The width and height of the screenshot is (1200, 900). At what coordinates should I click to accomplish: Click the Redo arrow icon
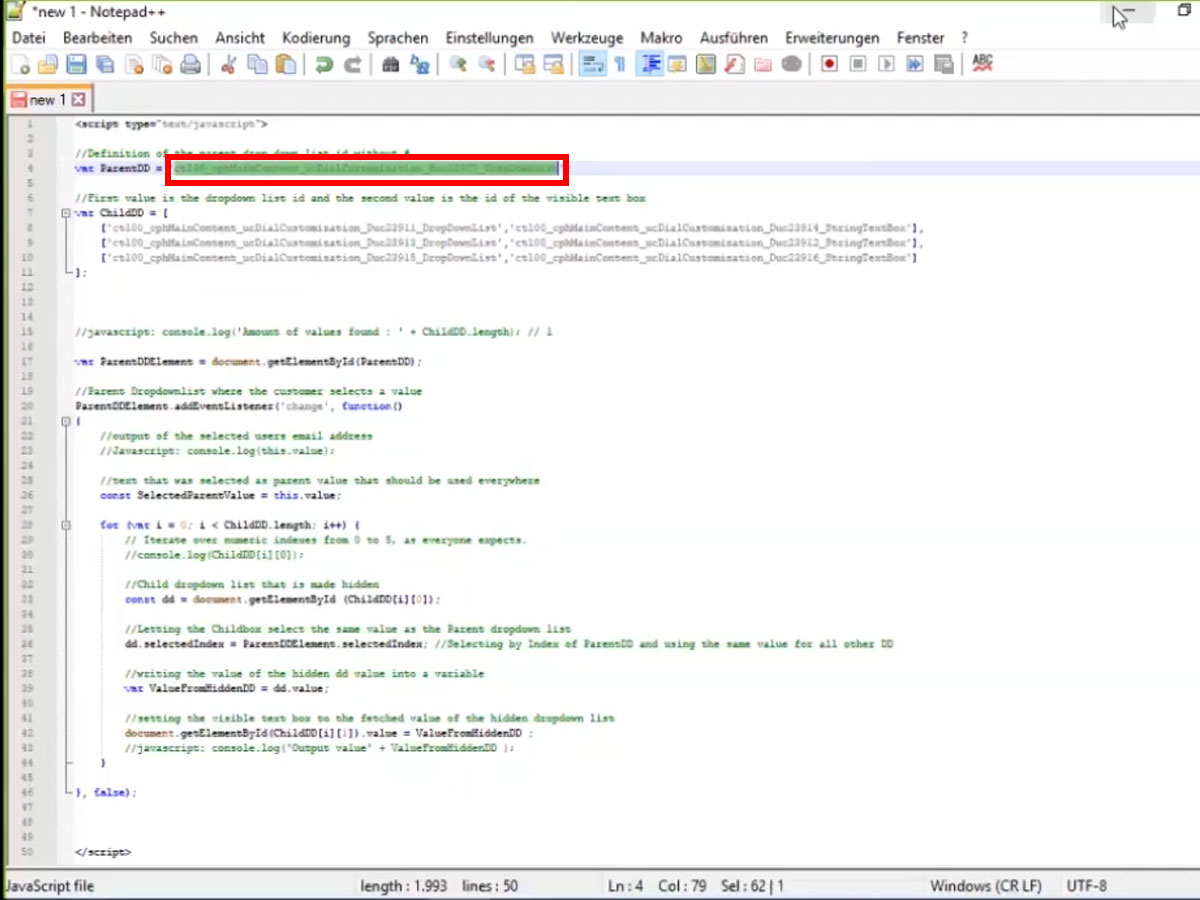(352, 65)
